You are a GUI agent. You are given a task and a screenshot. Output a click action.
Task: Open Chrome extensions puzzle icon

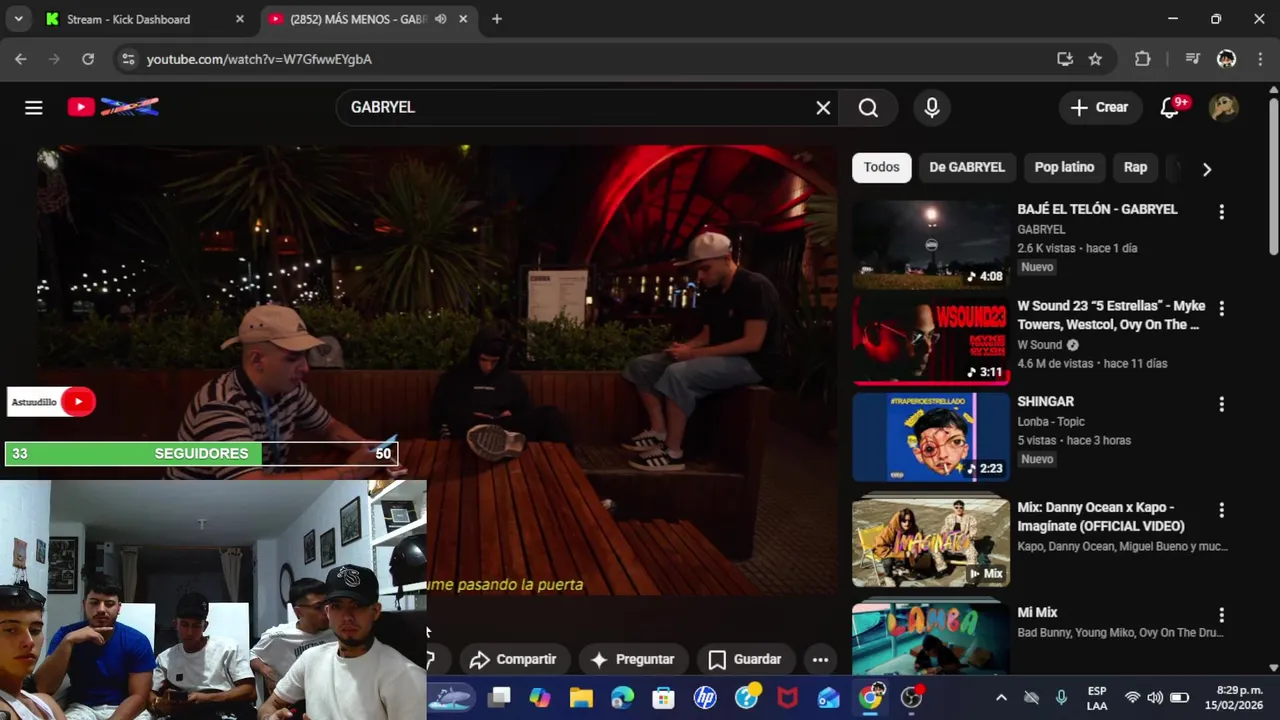(1143, 59)
